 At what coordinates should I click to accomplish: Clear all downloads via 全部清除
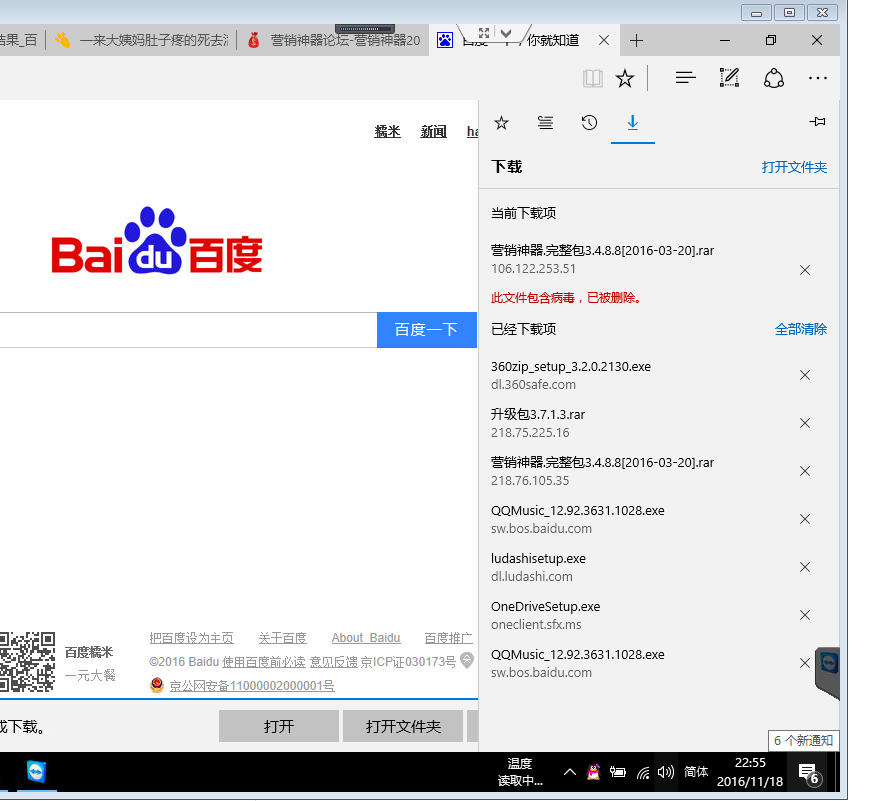(x=801, y=328)
